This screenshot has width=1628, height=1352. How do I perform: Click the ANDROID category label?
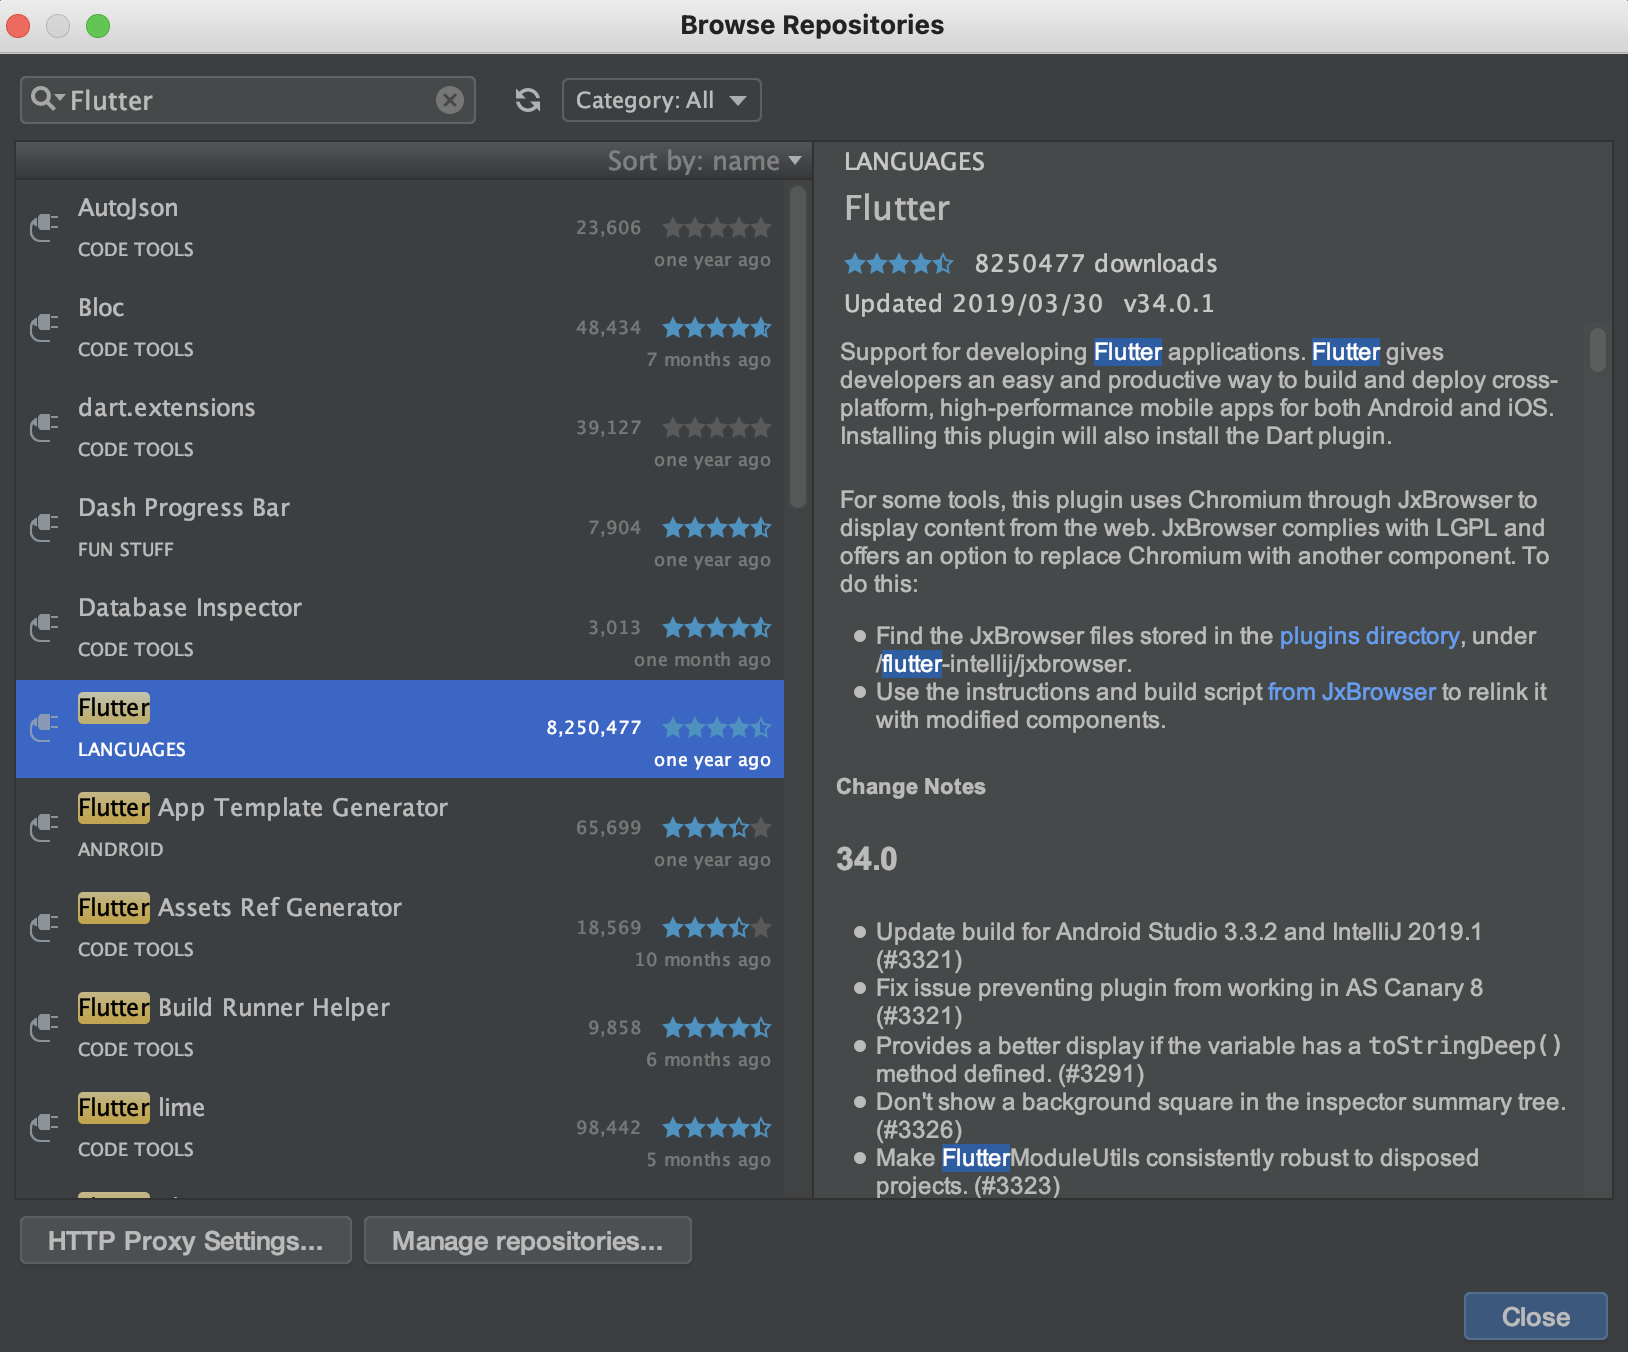tap(121, 850)
